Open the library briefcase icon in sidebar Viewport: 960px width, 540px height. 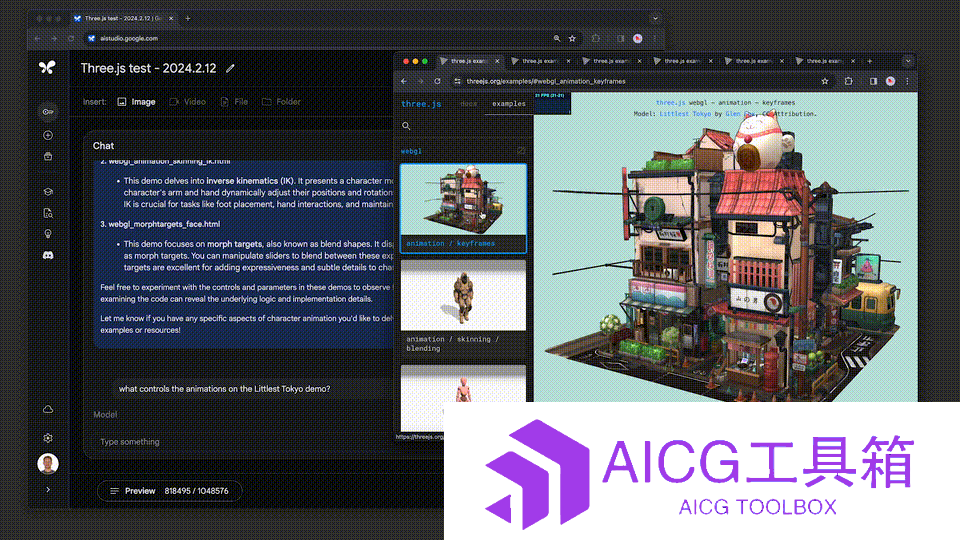point(48,156)
